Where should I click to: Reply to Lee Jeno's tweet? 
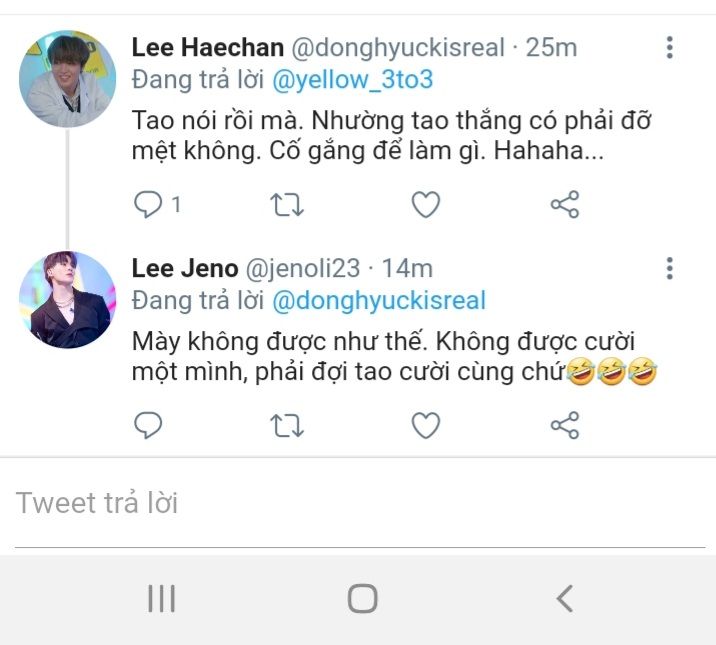[x=148, y=425]
